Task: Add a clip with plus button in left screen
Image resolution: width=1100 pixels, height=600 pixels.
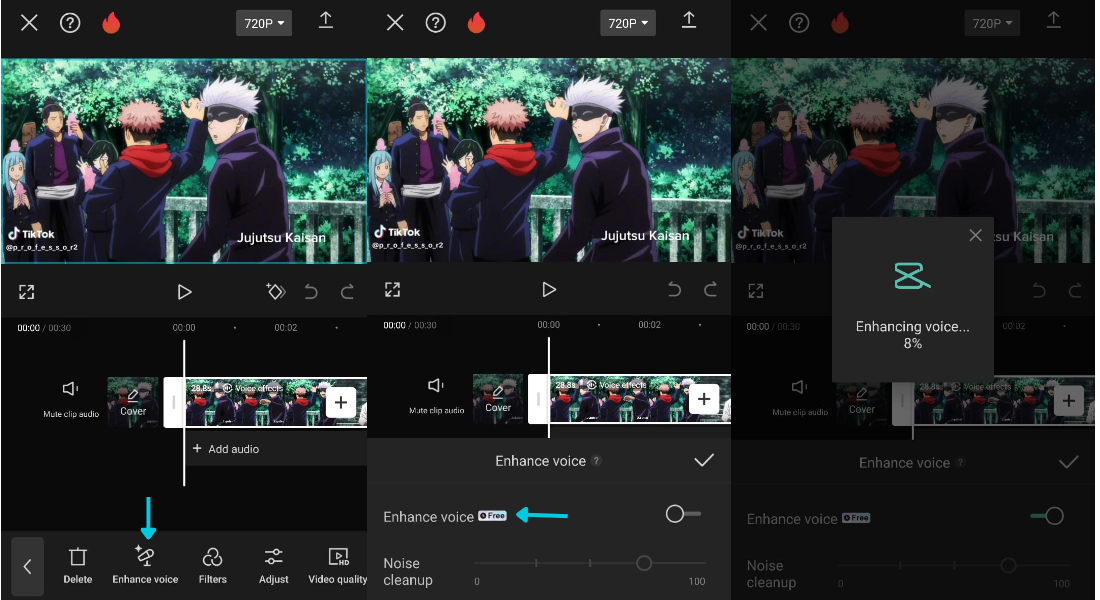Action: (x=341, y=402)
